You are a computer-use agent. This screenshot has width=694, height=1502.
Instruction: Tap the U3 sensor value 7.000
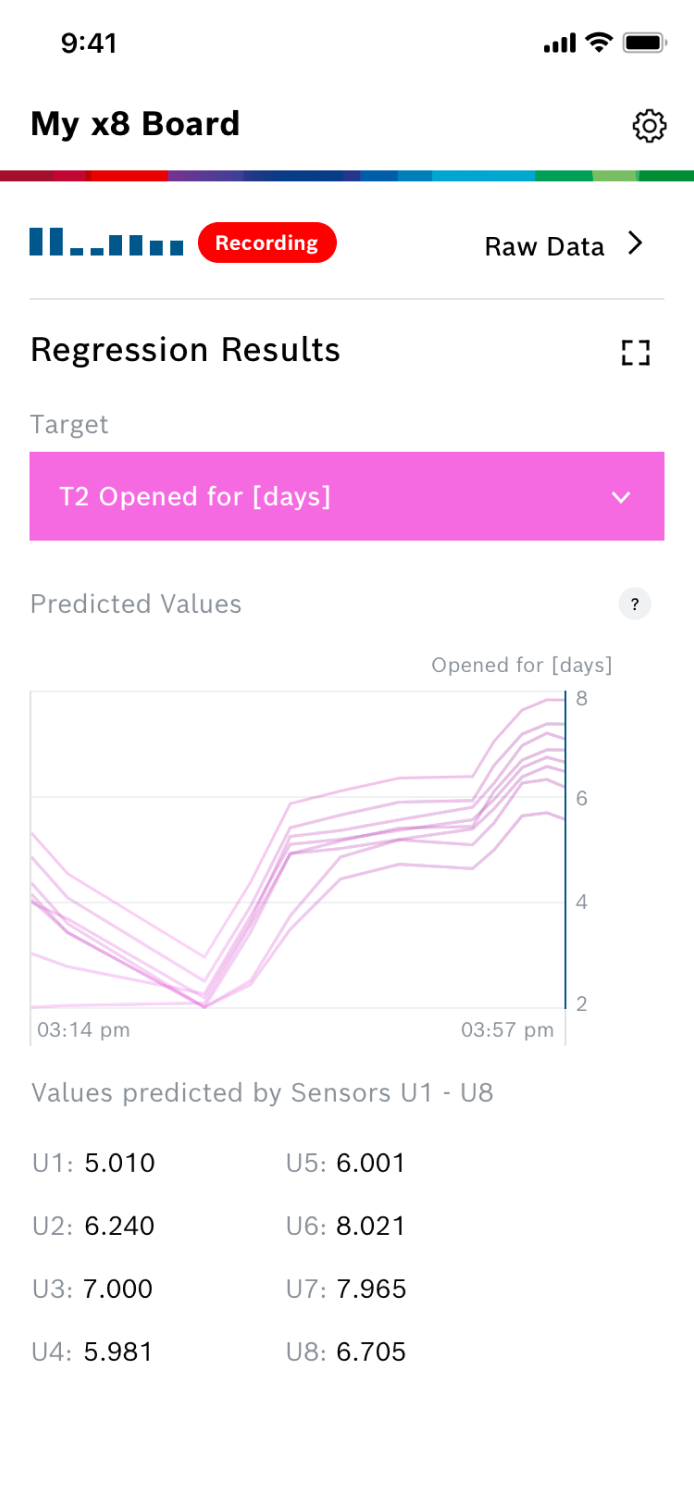point(118,1289)
